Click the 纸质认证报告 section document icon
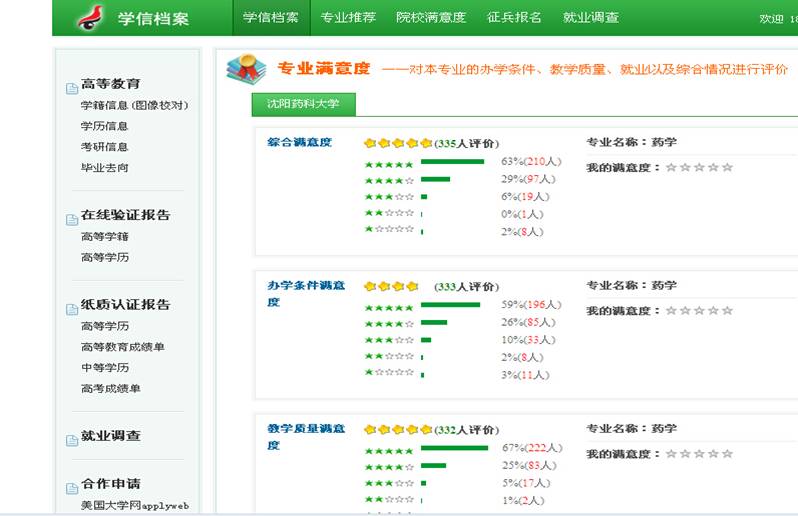 pos(71,309)
